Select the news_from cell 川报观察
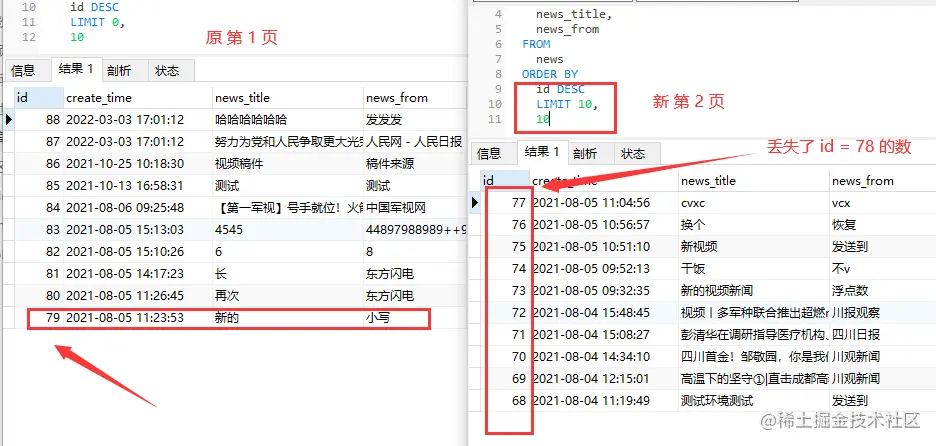936x446 pixels. coord(882,313)
